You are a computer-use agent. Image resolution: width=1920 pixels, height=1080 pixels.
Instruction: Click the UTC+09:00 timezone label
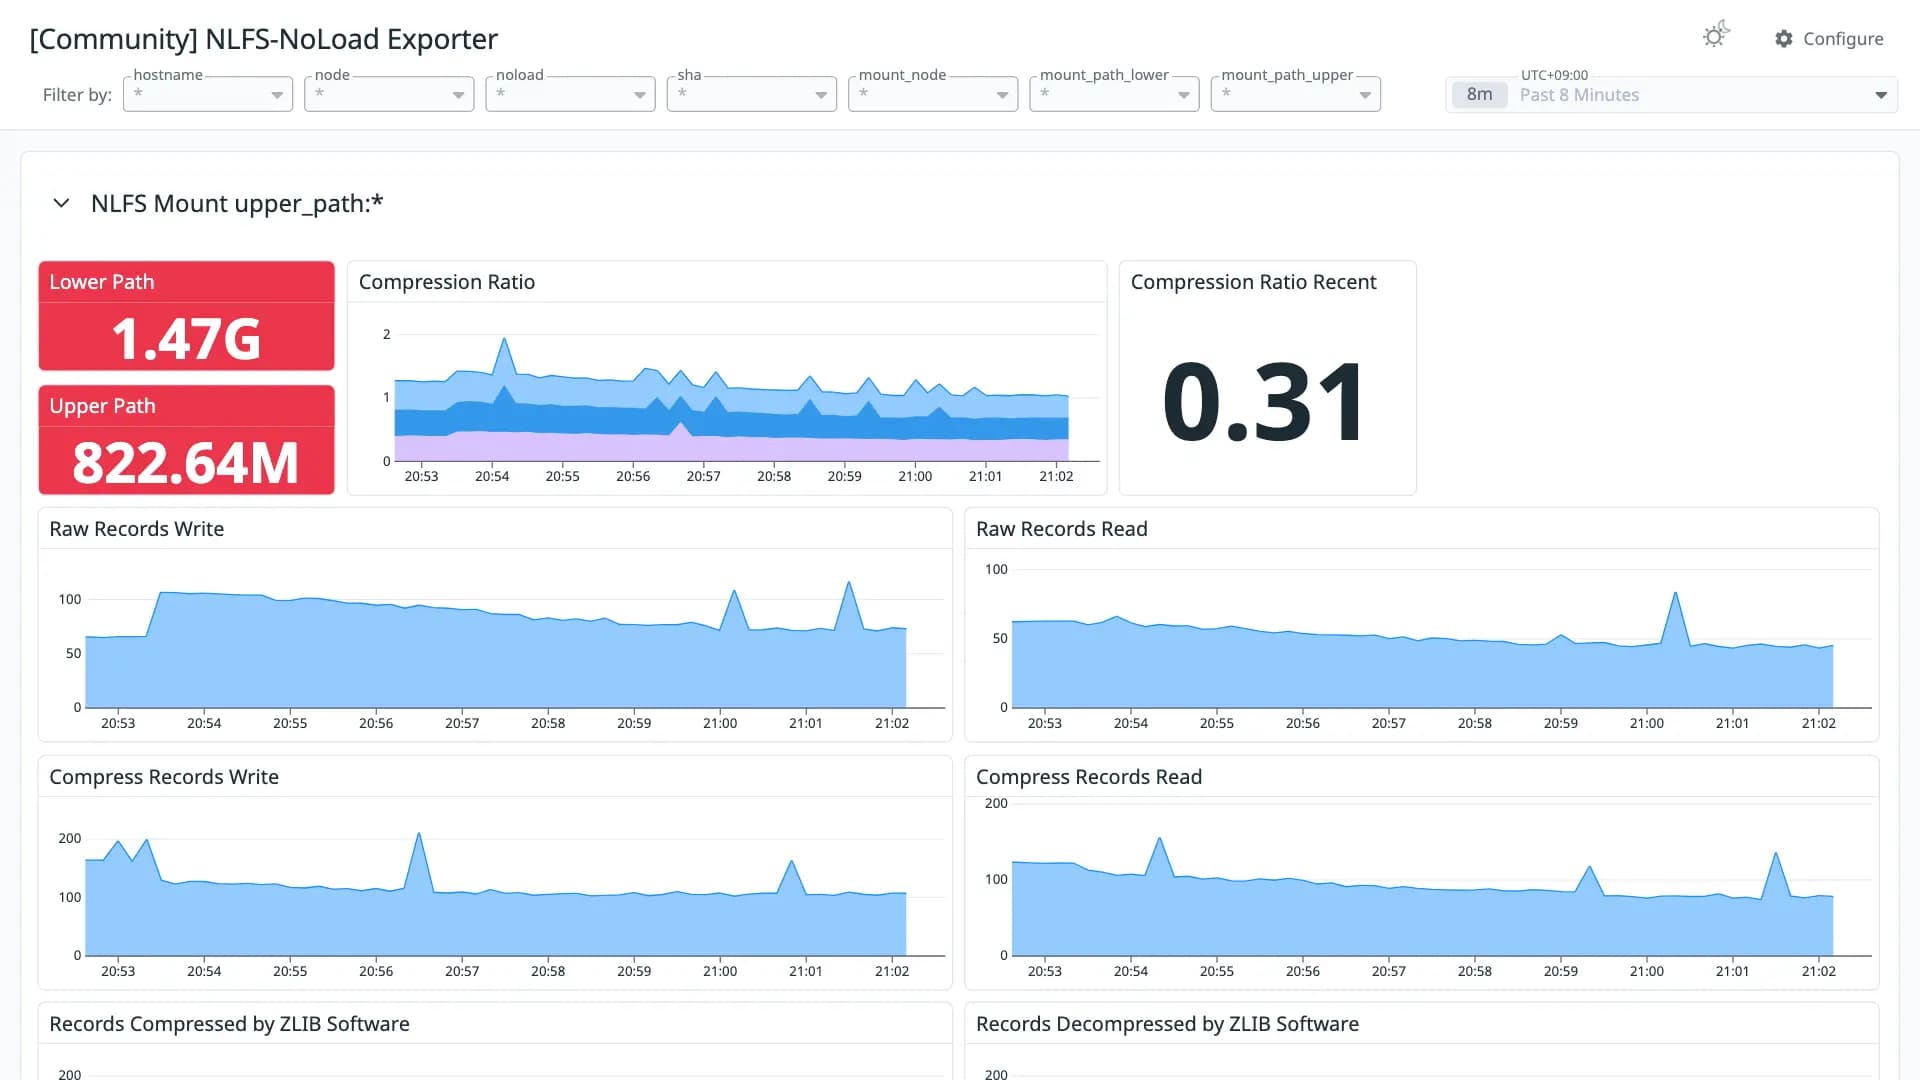tap(1554, 75)
